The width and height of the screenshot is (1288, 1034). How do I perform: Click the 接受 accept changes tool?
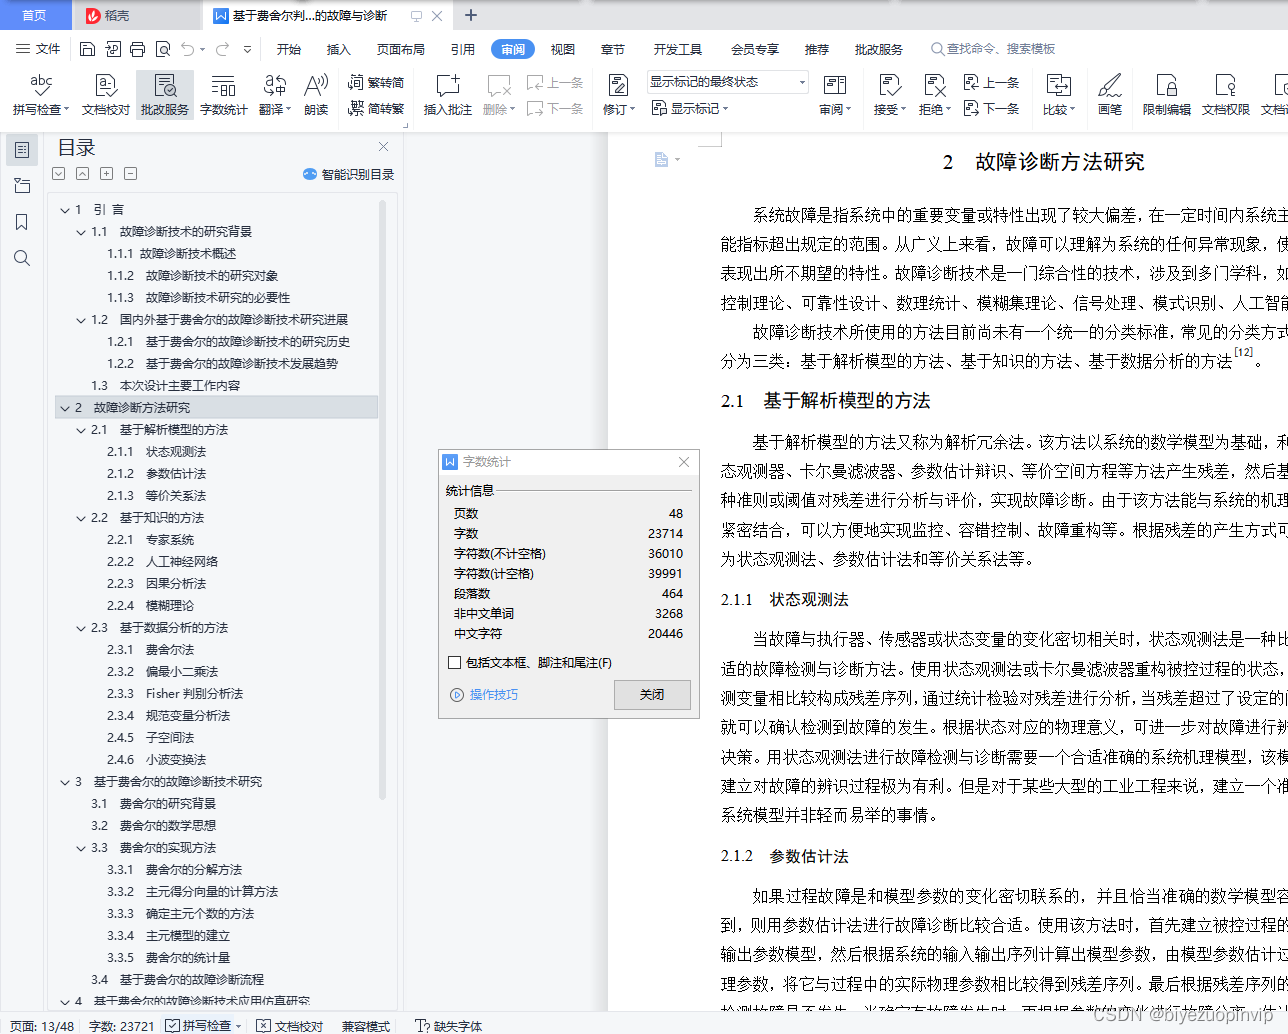889,94
